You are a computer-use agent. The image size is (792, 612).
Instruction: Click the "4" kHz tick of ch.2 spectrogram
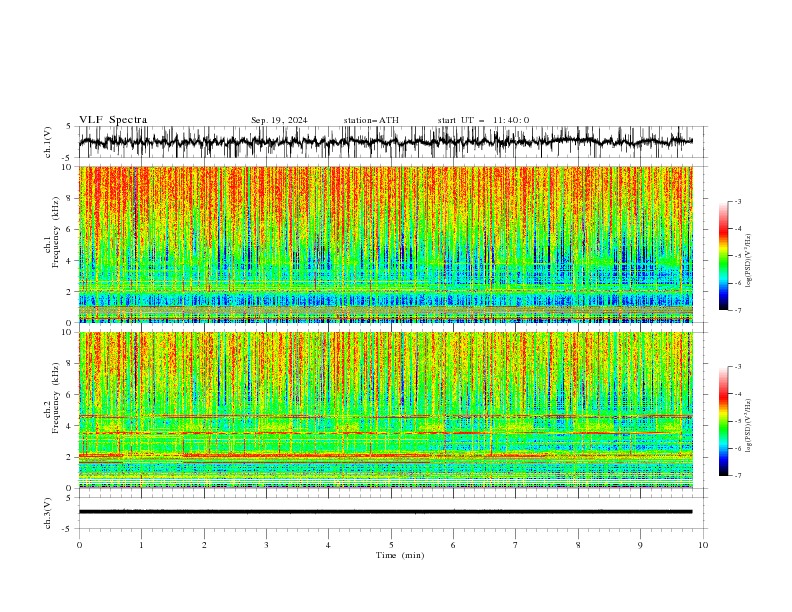71,426
